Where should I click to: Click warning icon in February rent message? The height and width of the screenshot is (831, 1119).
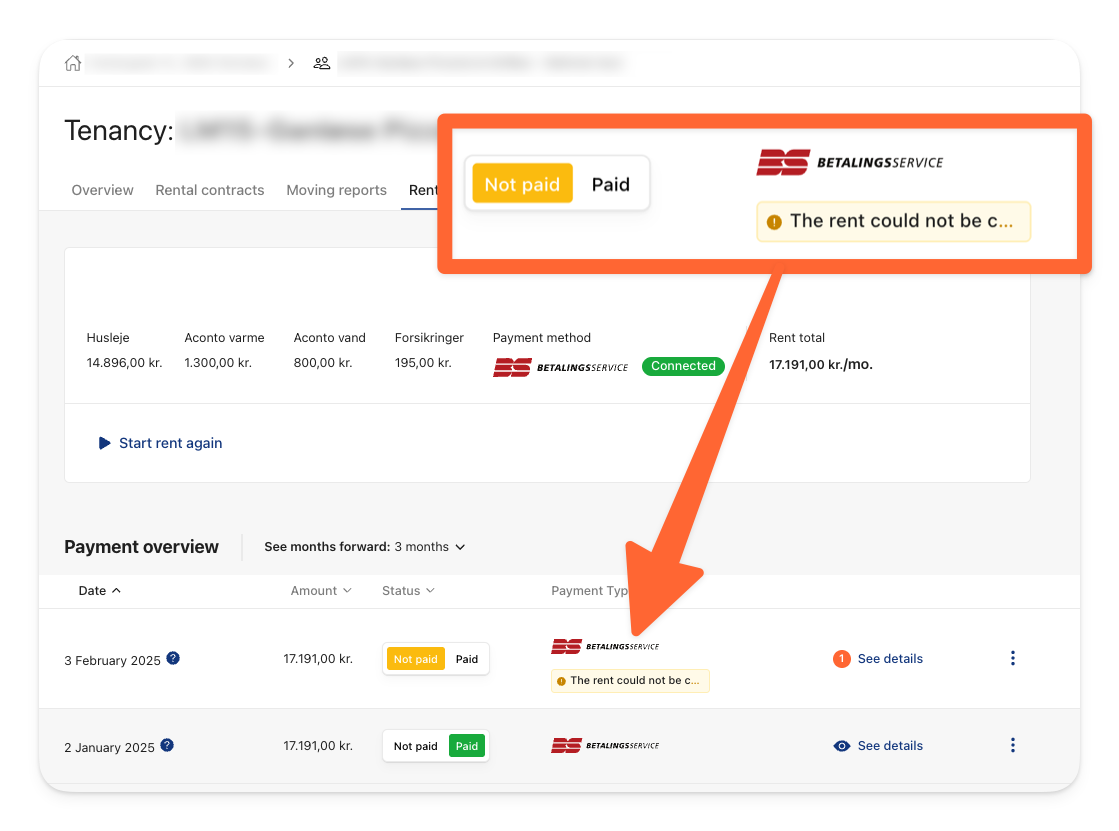[561, 681]
